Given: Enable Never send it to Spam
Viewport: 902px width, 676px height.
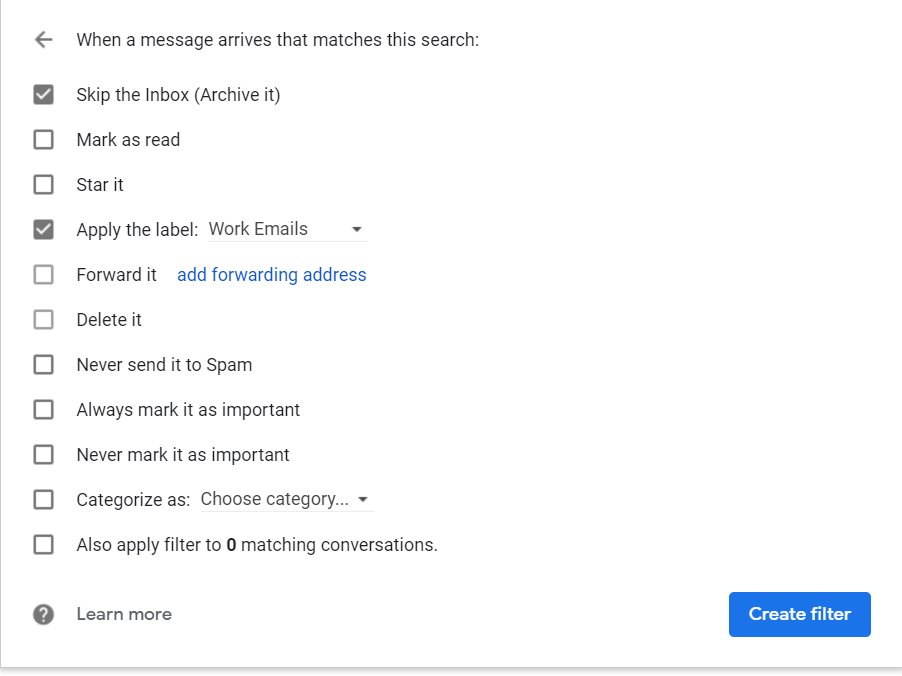Looking at the screenshot, I should coord(43,365).
